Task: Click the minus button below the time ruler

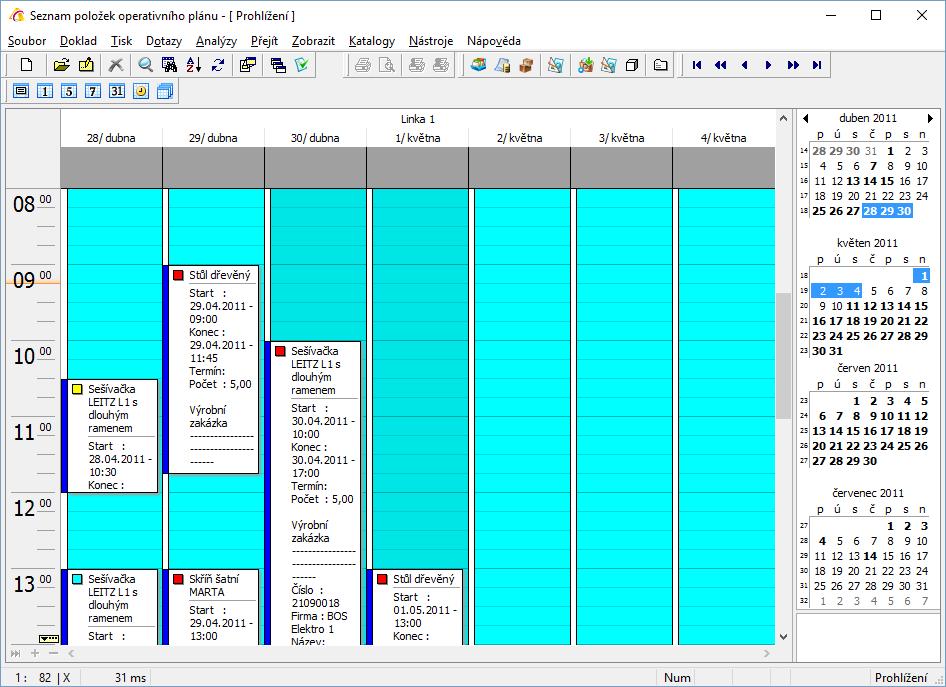Action: tap(53, 653)
